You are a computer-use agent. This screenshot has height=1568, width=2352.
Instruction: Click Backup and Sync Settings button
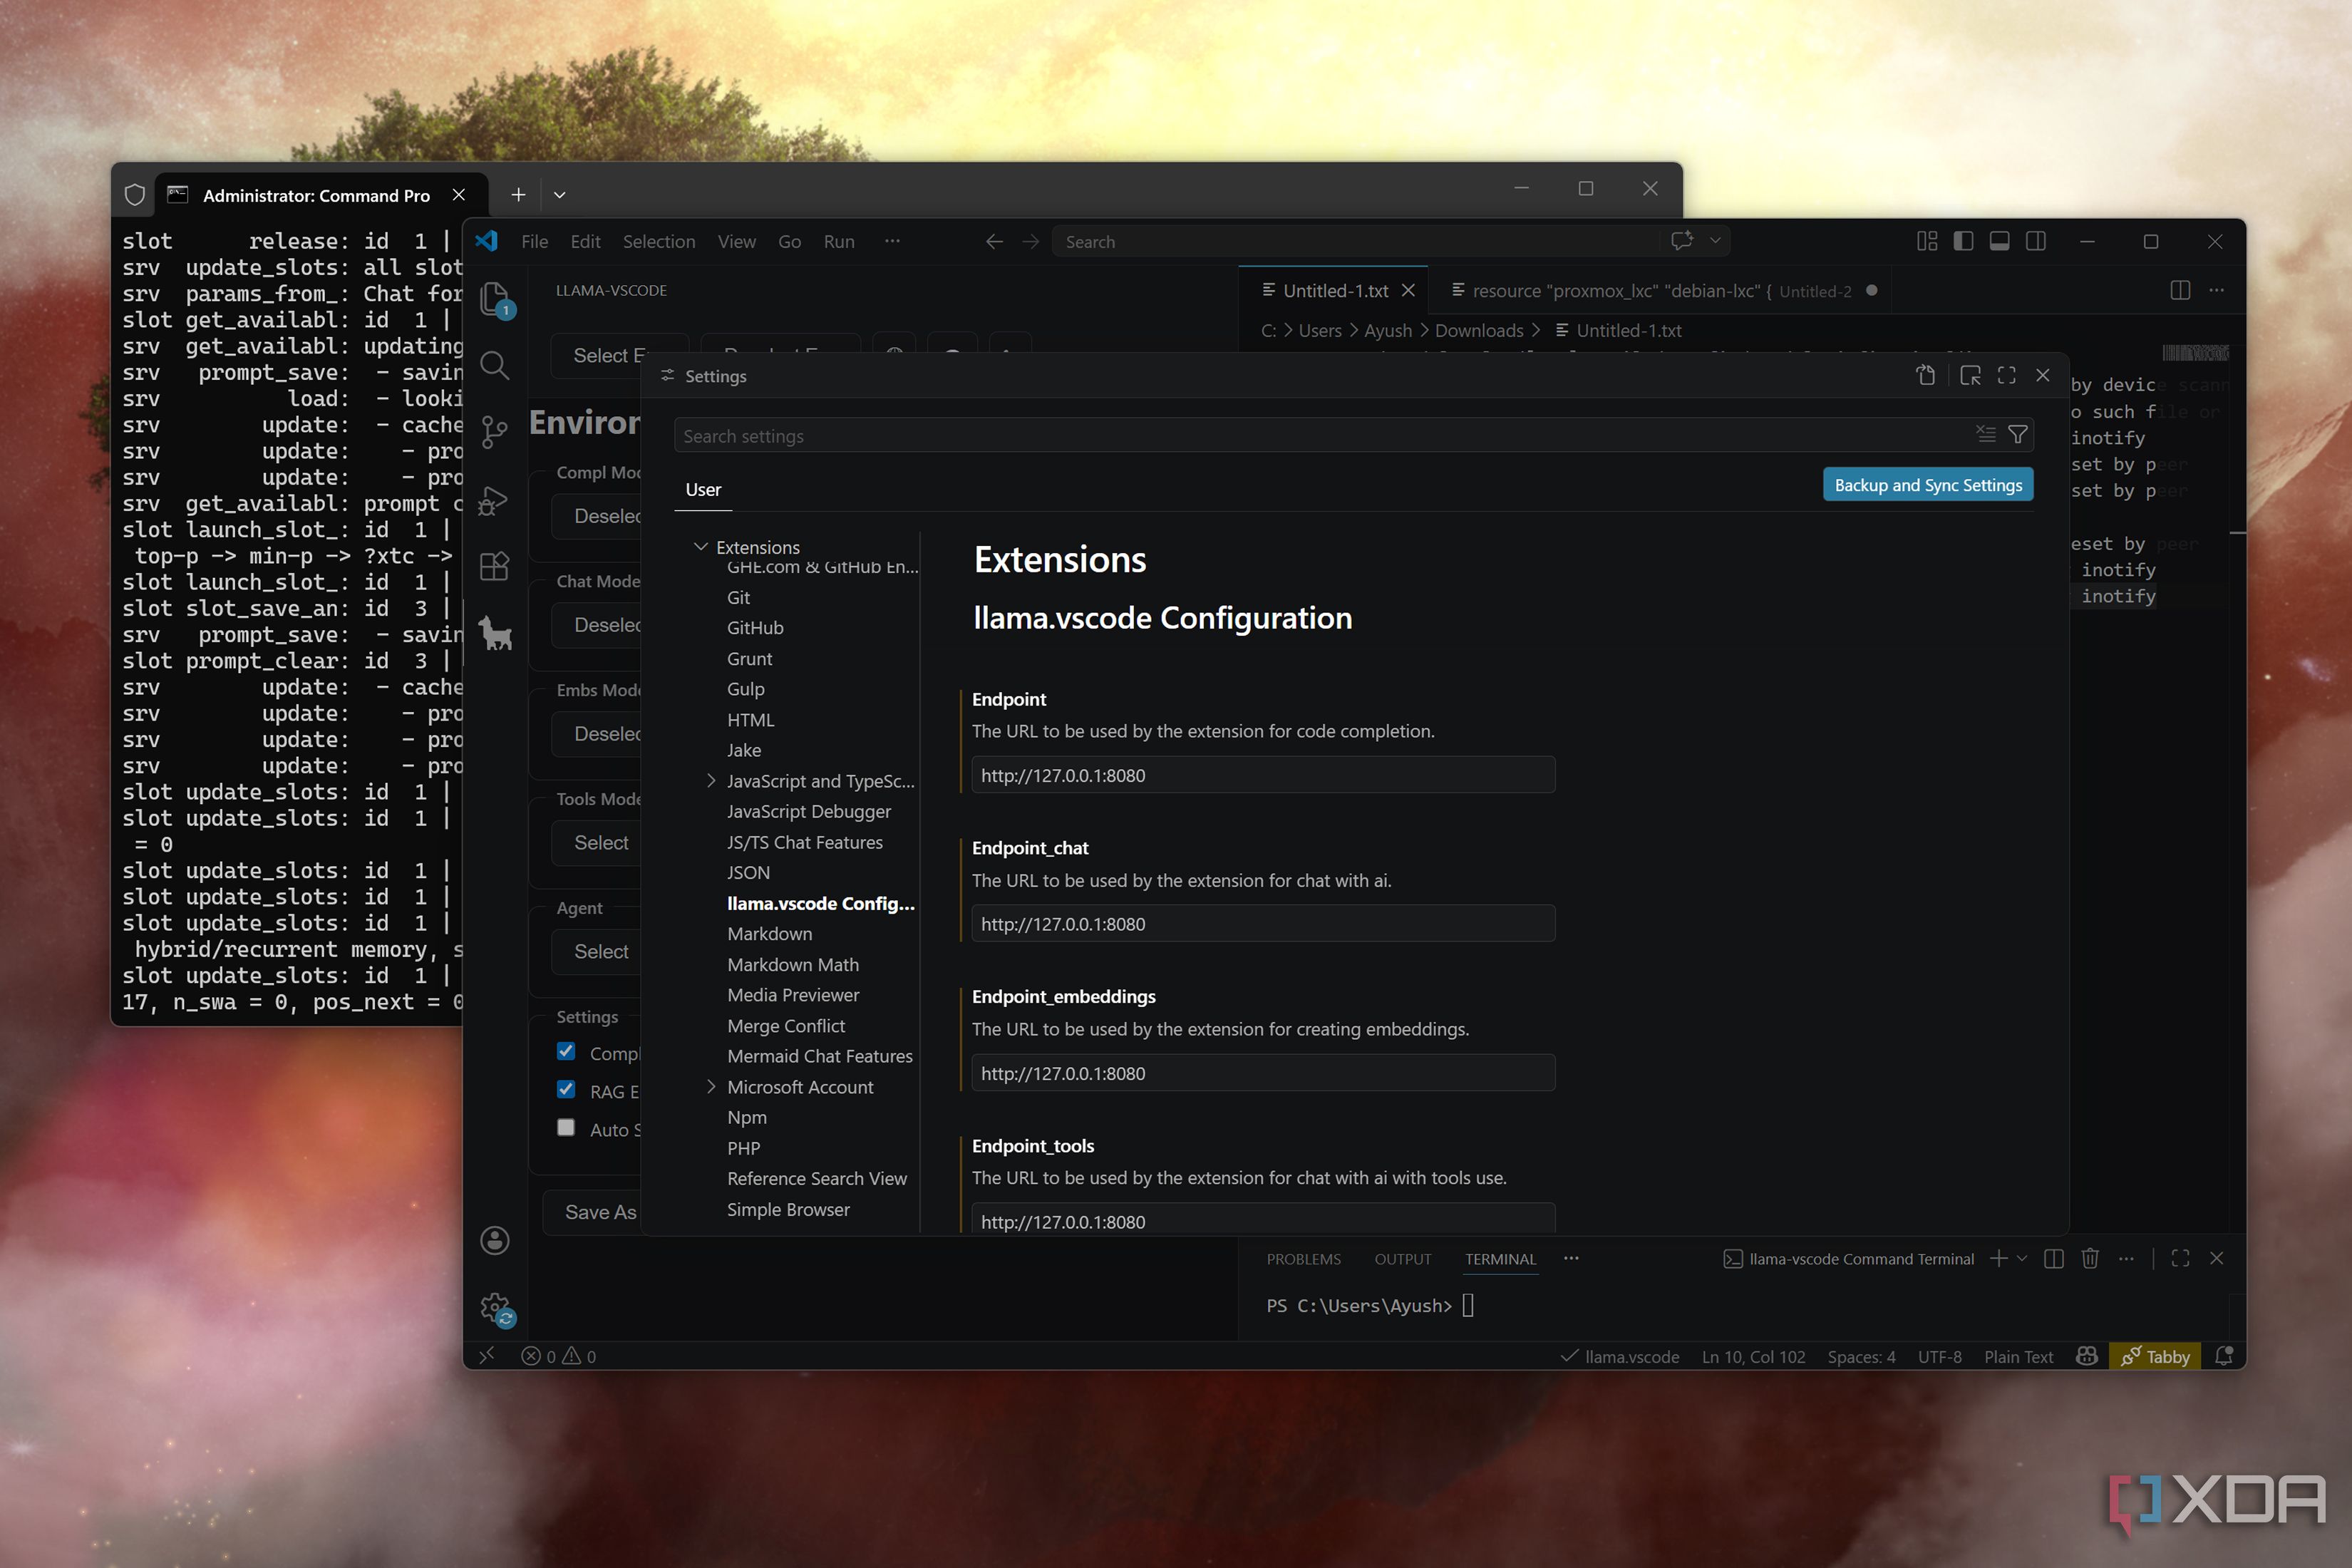pyautogui.click(x=1927, y=484)
